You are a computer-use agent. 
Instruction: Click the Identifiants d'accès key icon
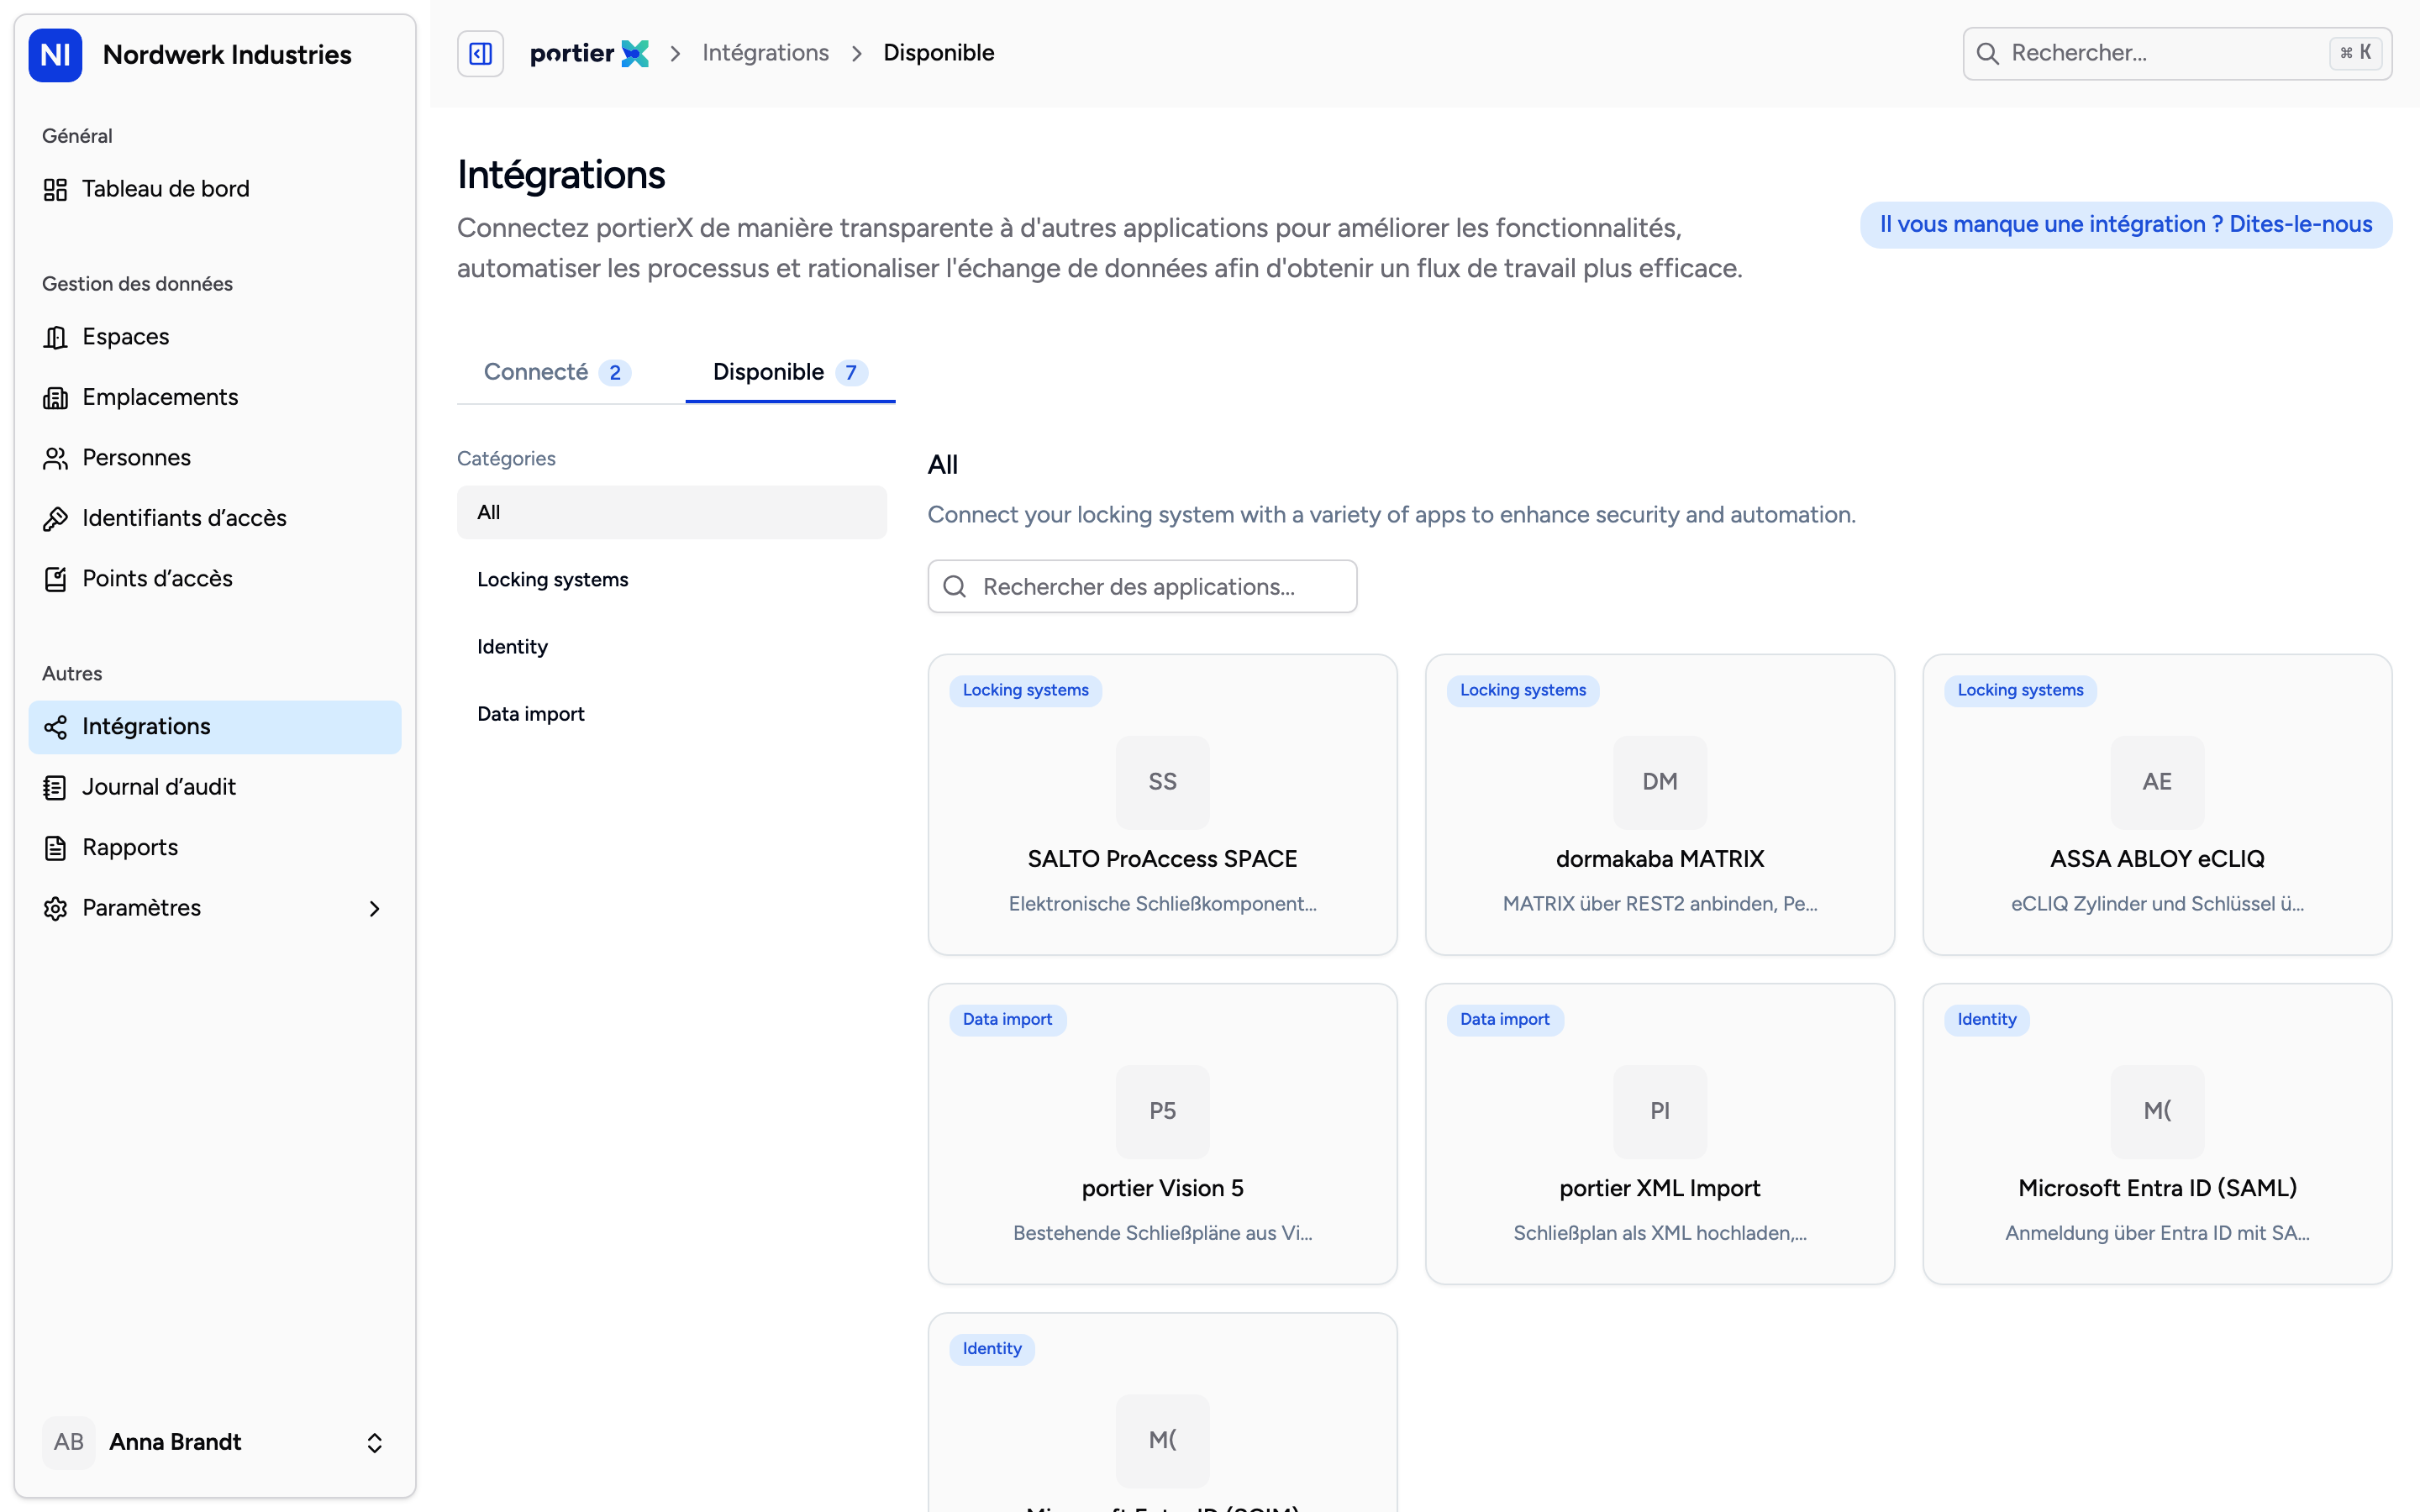(x=55, y=518)
